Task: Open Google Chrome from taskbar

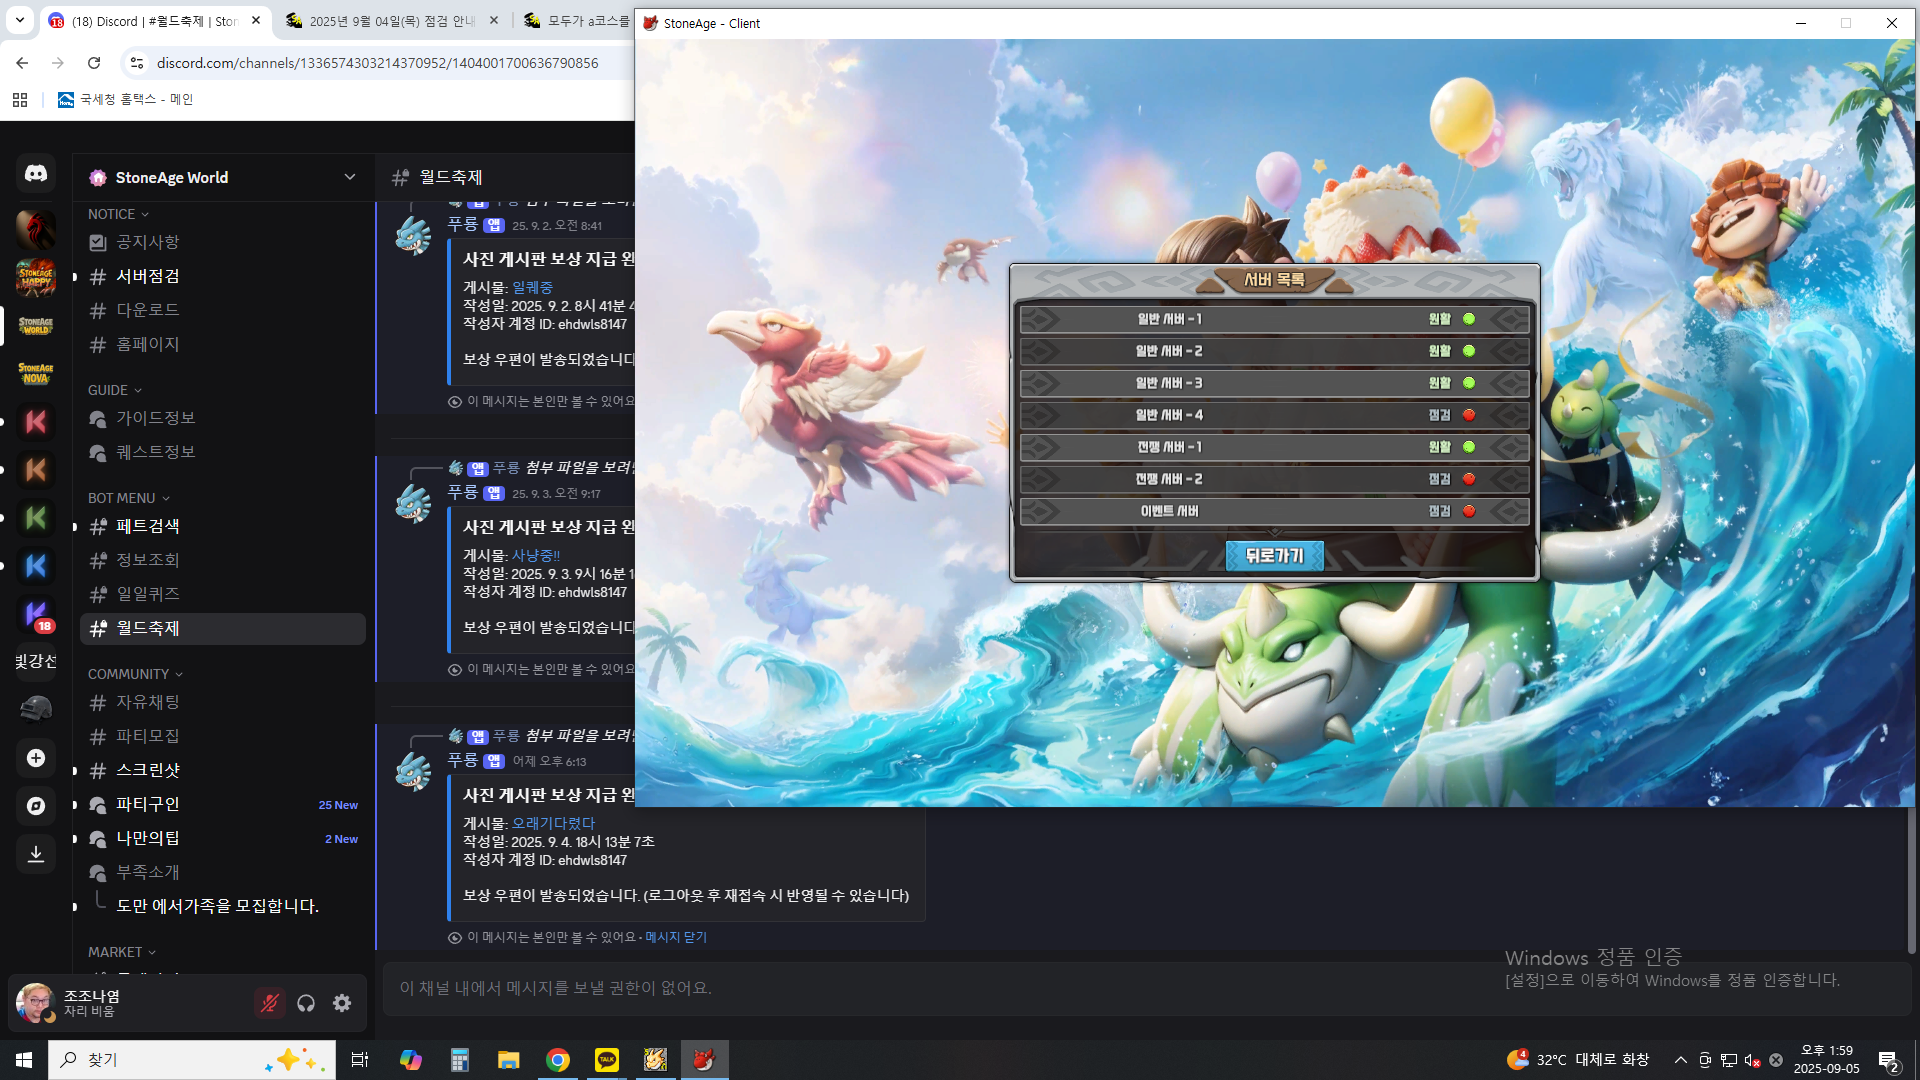Action: point(558,1060)
